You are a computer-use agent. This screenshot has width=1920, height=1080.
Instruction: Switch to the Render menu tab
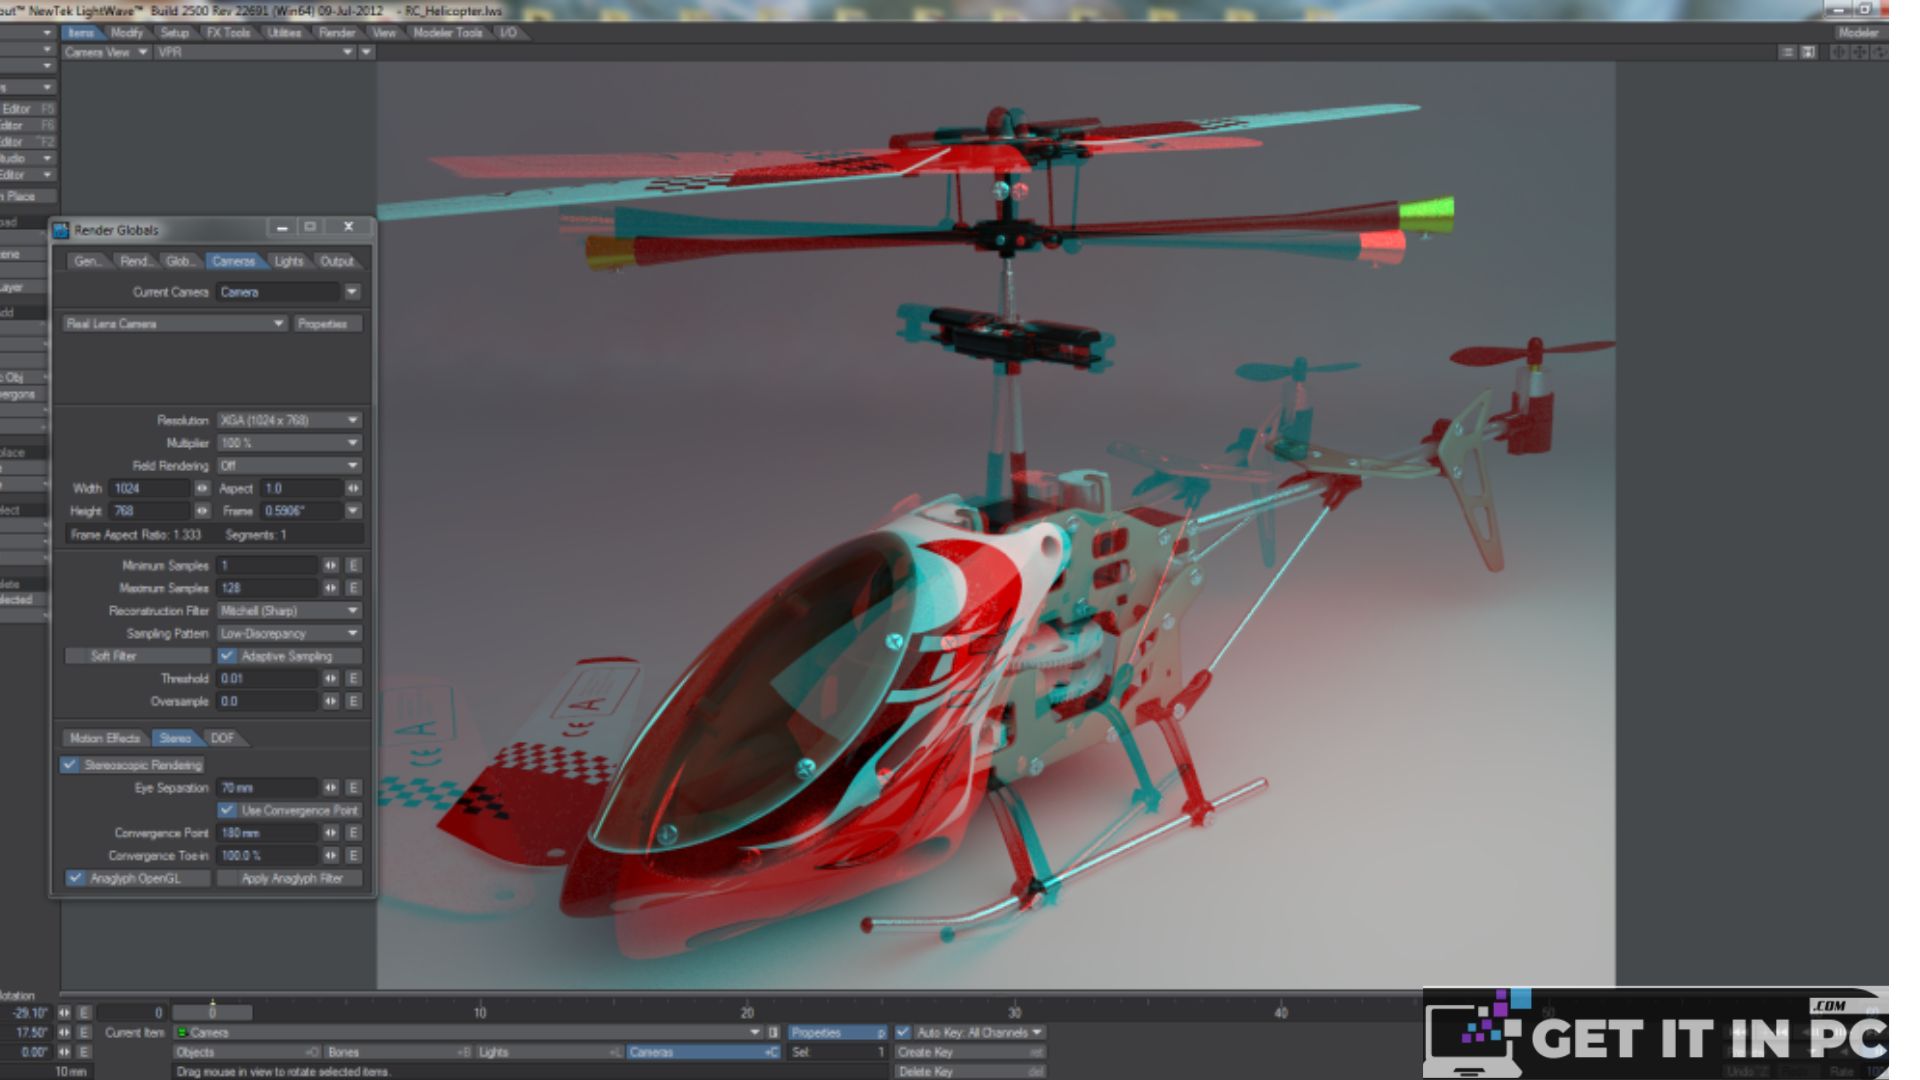[337, 32]
